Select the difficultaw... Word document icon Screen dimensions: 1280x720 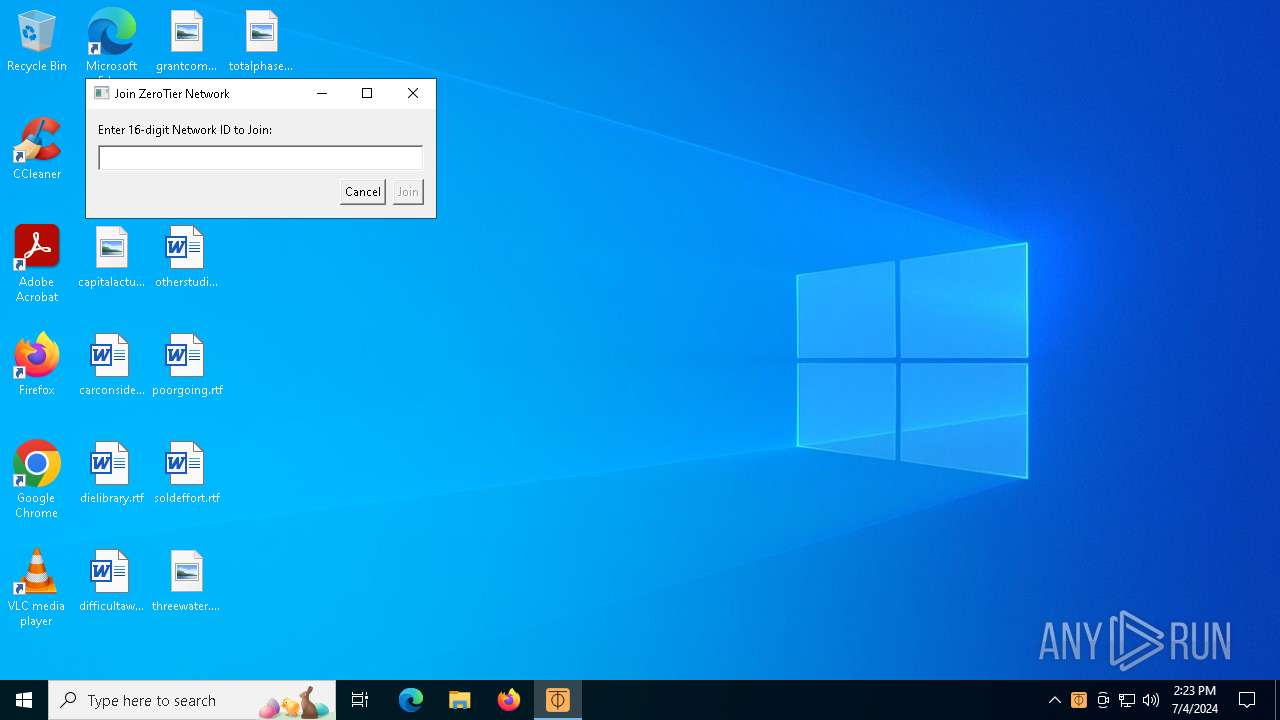point(112,581)
